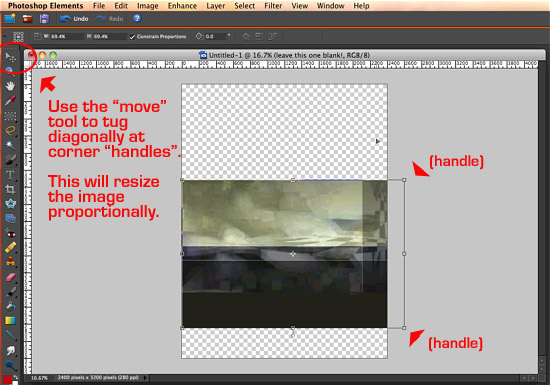Select the Move tool
This screenshot has height=385, width=550.
(x=10, y=57)
